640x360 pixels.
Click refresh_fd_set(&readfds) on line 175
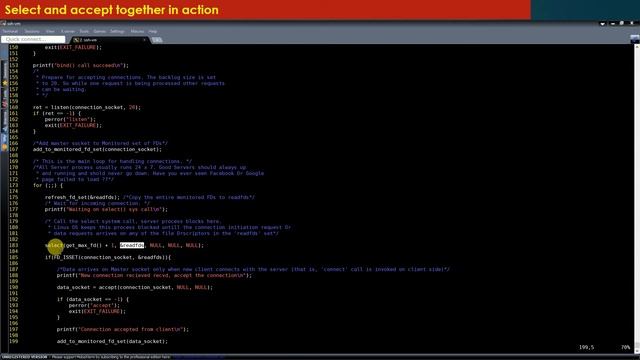click(83, 197)
